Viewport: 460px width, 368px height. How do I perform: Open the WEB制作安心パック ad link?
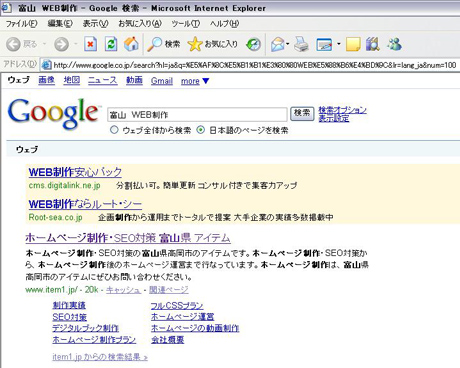(75, 172)
